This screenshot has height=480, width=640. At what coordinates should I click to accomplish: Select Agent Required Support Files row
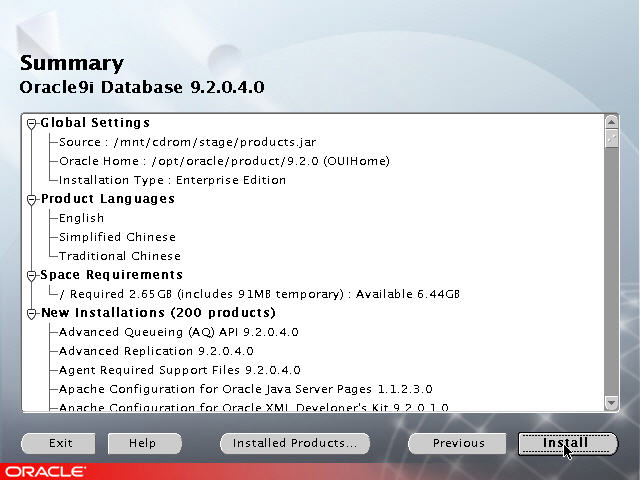(180, 370)
